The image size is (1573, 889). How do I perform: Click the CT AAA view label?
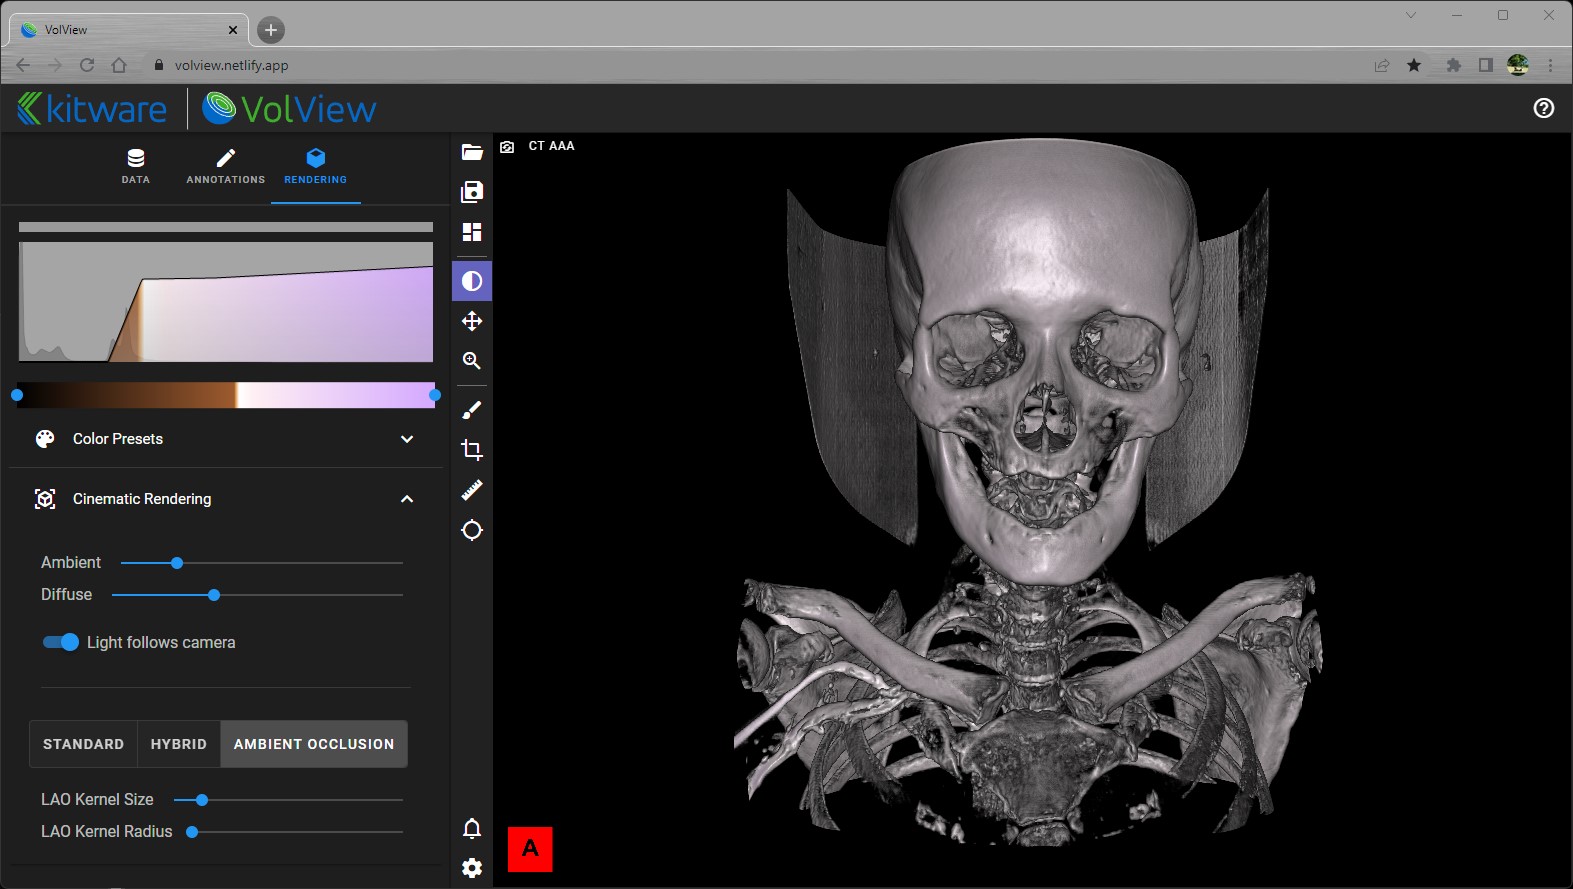[x=551, y=146]
